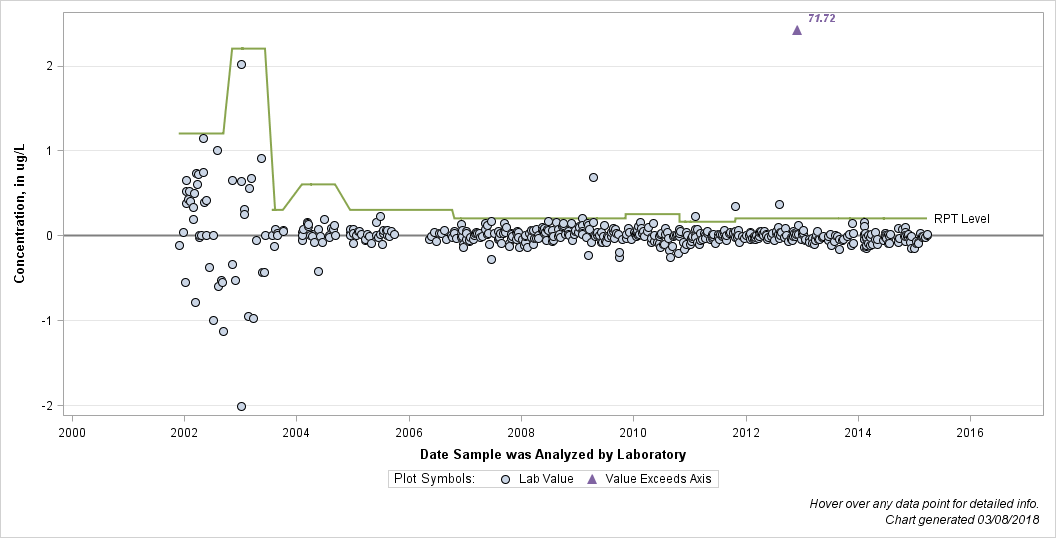The image size is (1056, 538).
Task: Select the data point just above 2 in 2003
Action: (241, 65)
